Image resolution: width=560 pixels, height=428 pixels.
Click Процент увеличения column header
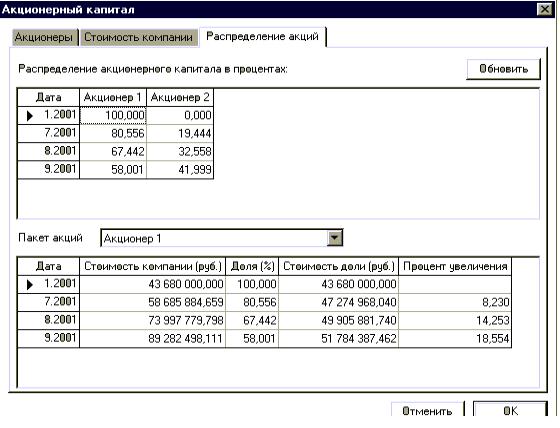(455, 267)
